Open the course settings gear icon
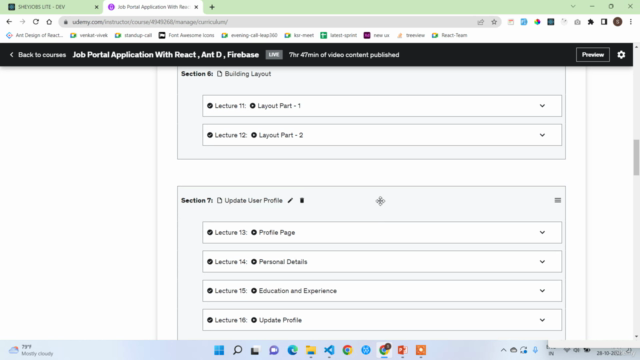This screenshot has height=360, width=640. [621, 55]
